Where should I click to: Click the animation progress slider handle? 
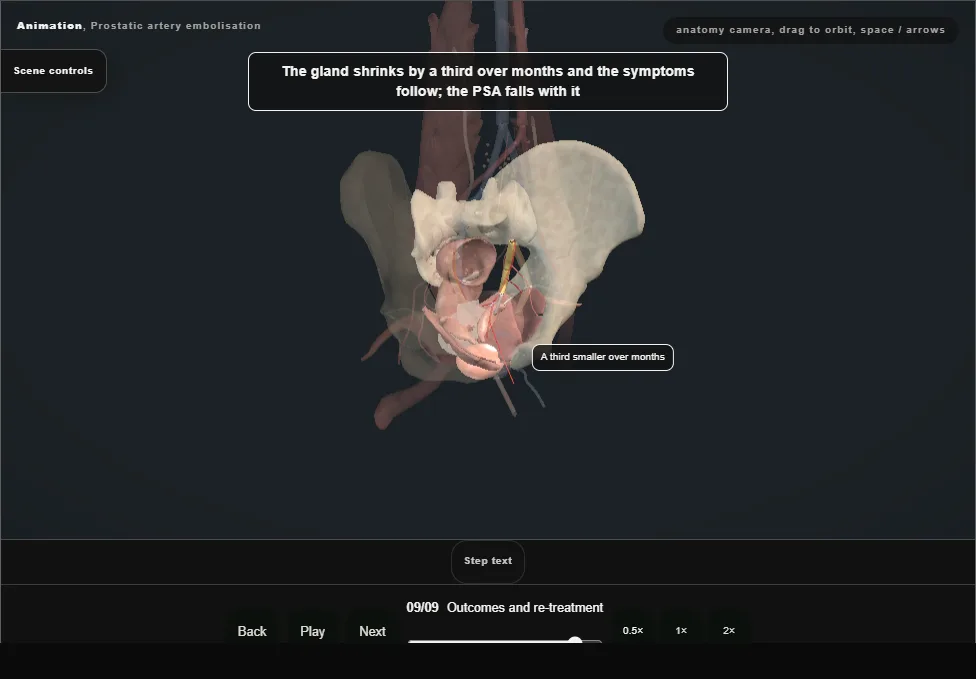(575, 640)
